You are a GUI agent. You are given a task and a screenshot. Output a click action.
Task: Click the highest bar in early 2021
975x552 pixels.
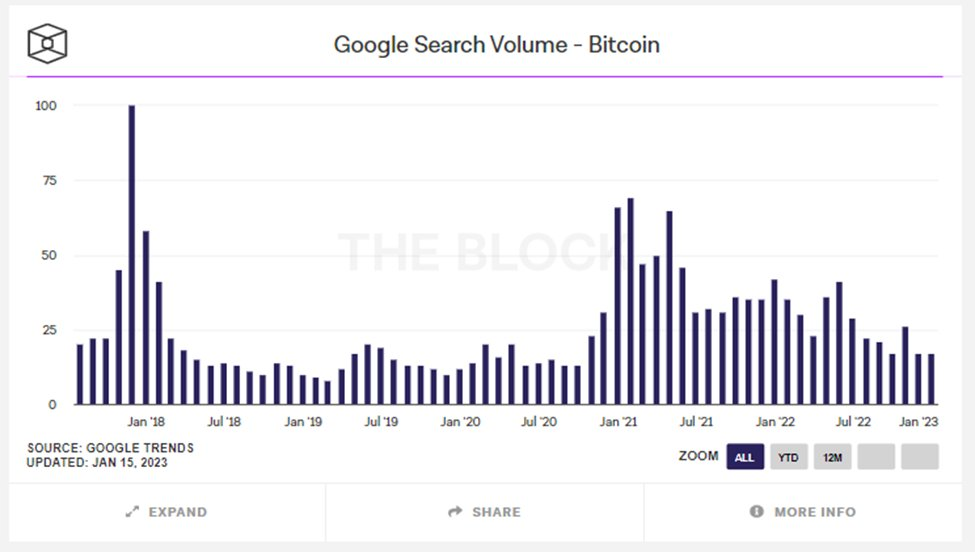click(631, 302)
